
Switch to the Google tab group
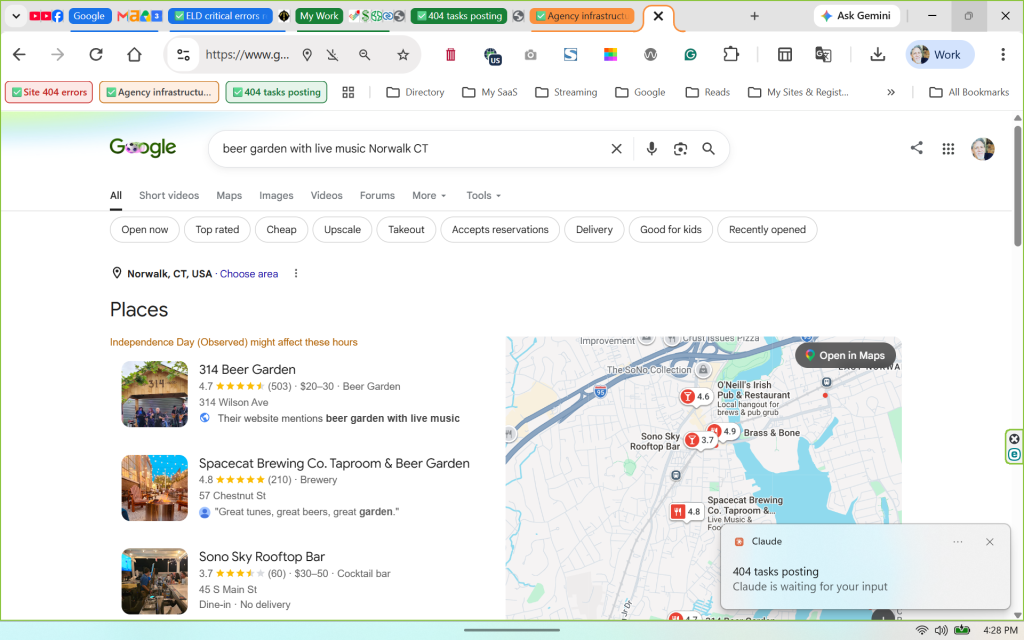pos(89,16)
